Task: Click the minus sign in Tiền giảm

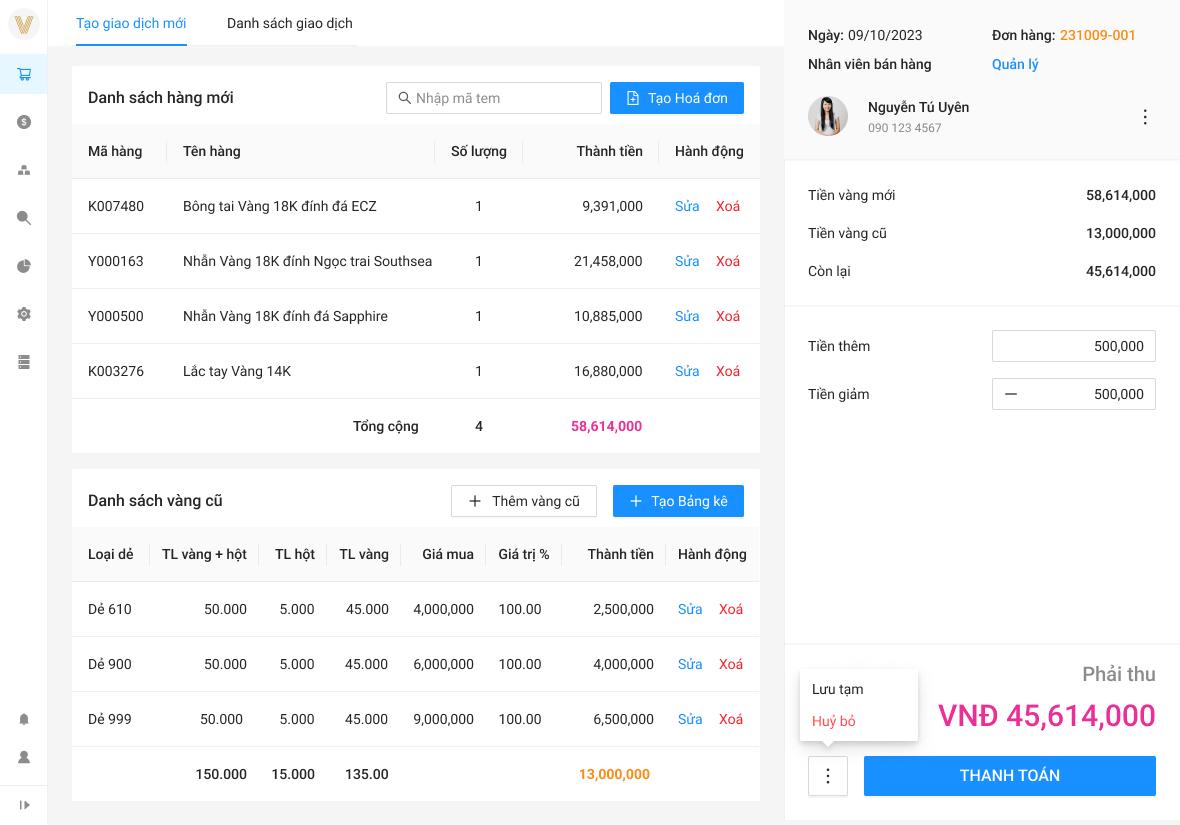Action: coord(1011,394)
